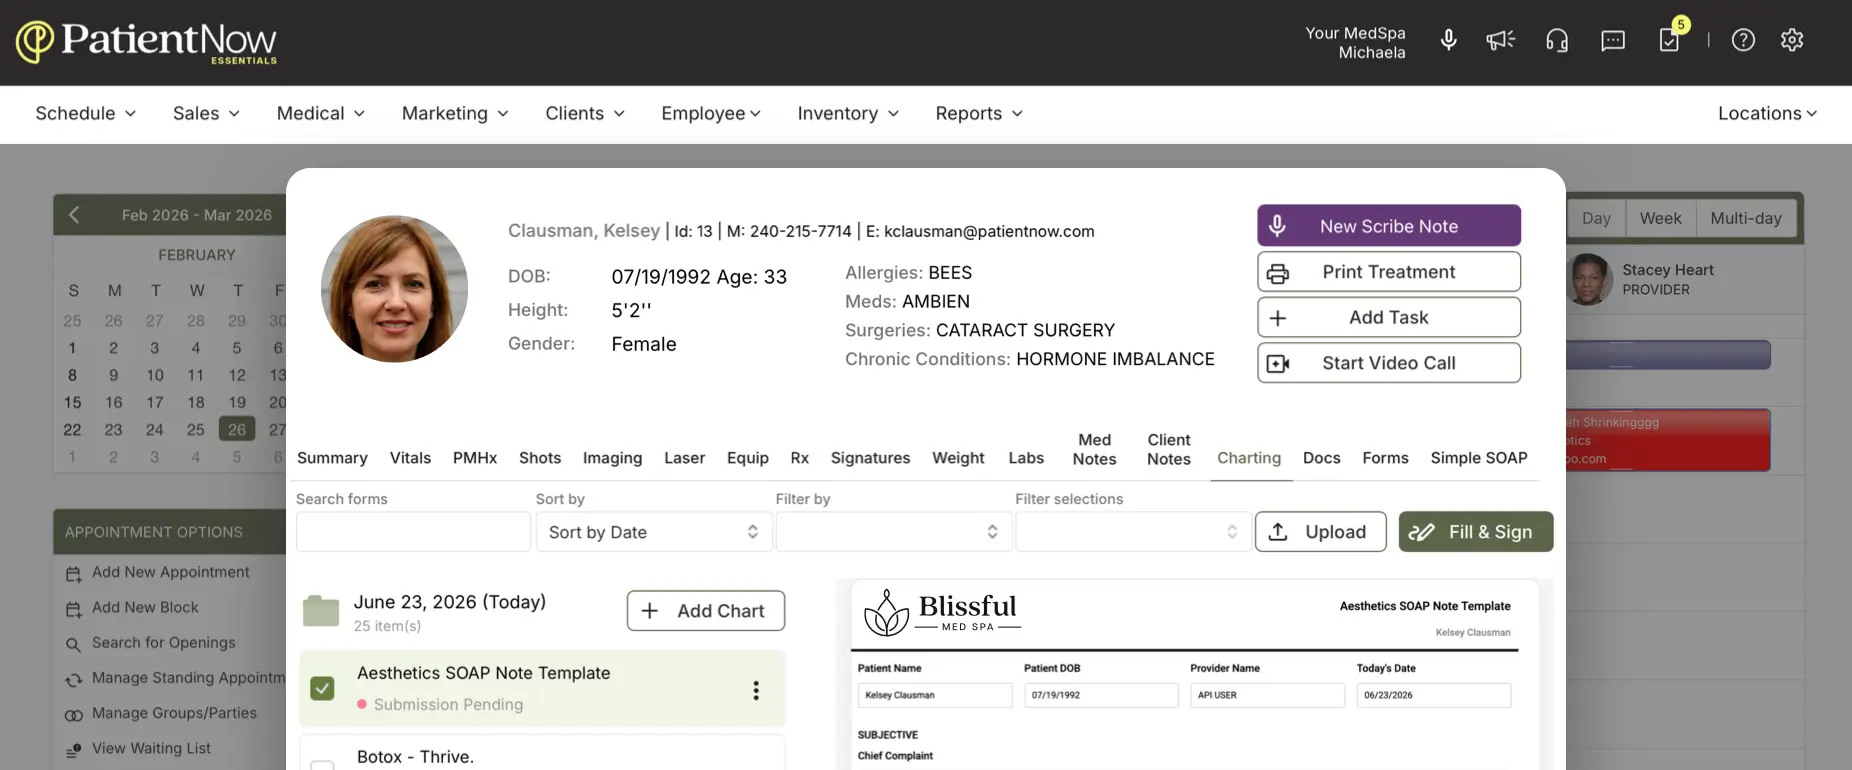Viewport: 1852px width, 770px height.
Task: Open the Filter by dropdown
Action: click(x=894, y=532)
